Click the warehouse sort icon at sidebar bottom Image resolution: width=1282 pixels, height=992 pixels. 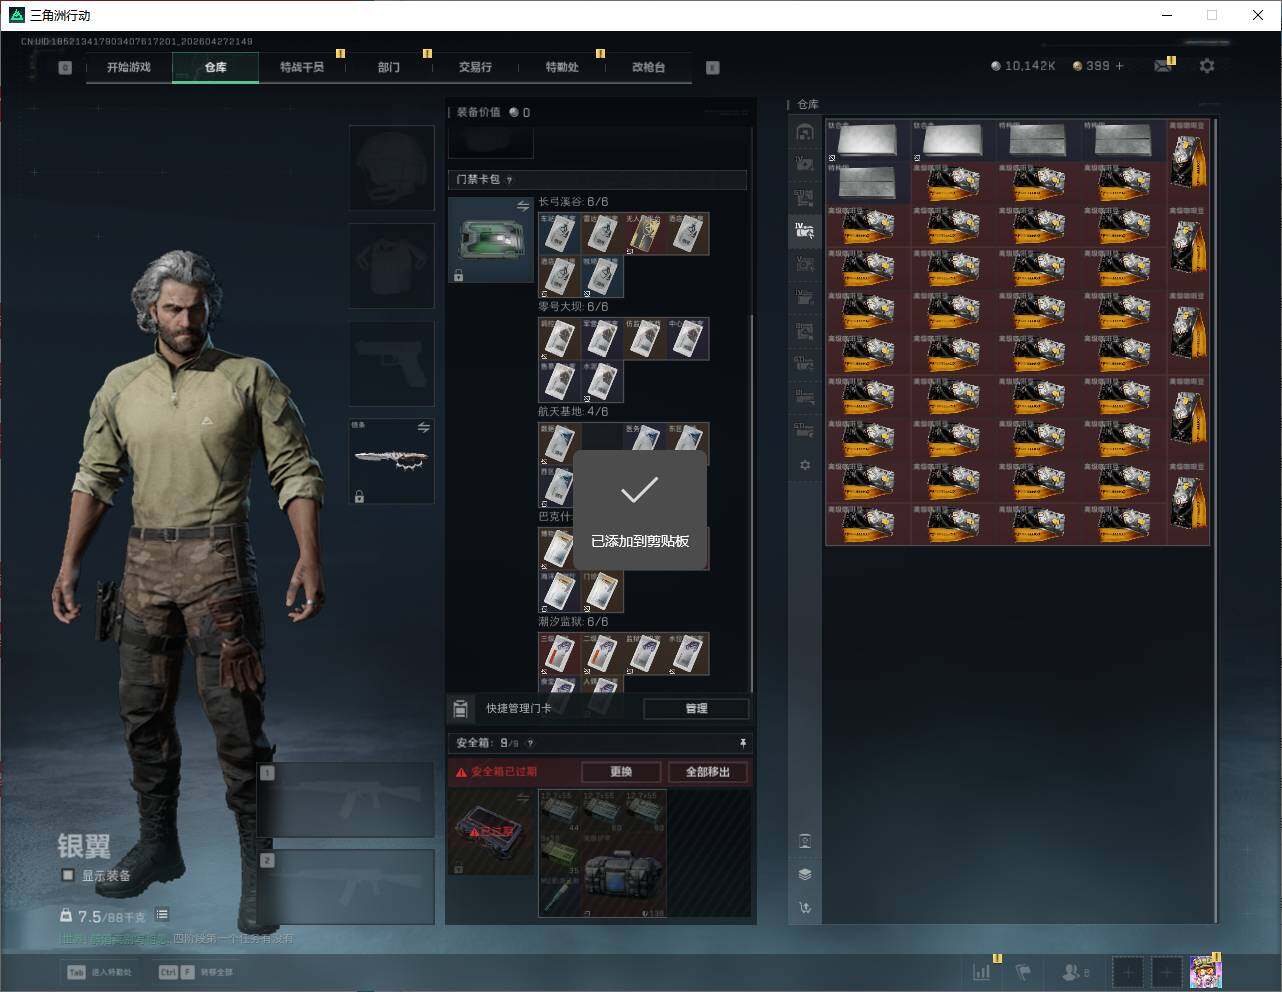coord(805,908)
